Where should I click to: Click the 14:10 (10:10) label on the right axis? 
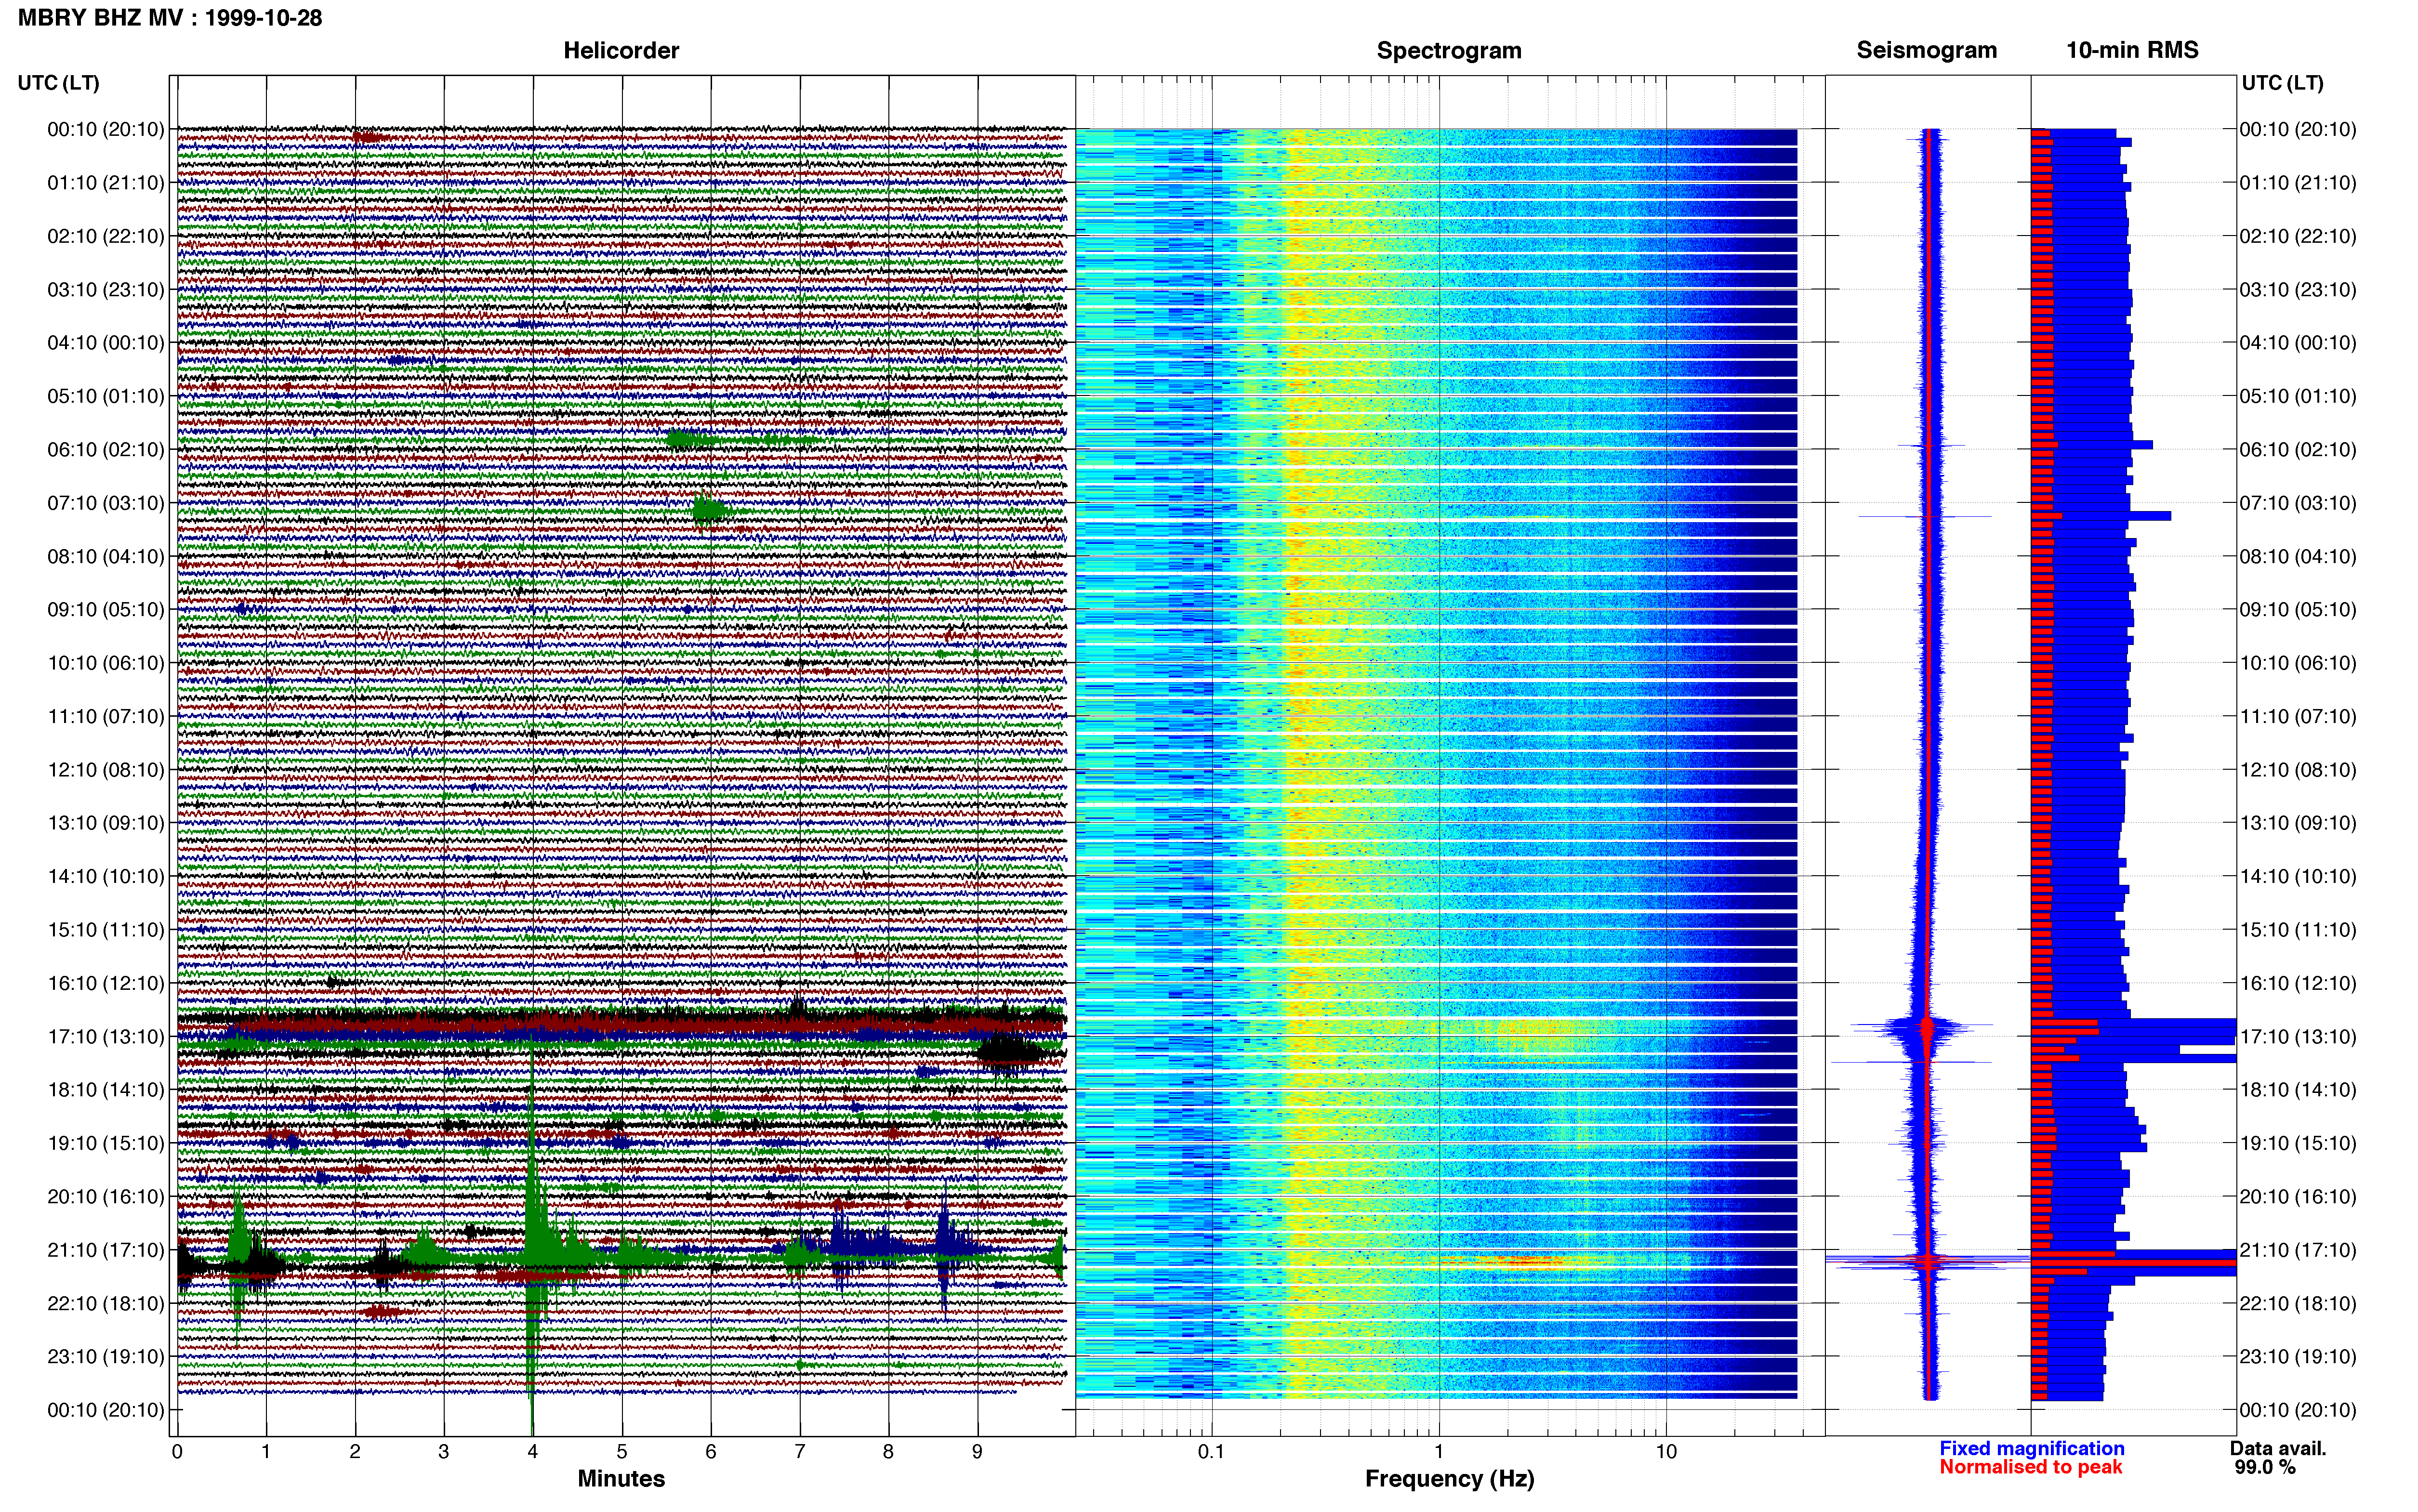(2298, 877)
